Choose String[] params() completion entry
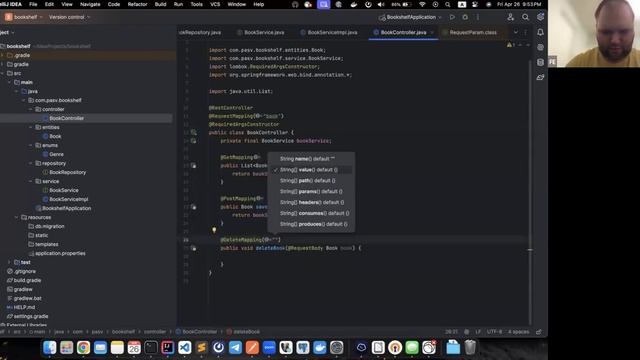 311,191
